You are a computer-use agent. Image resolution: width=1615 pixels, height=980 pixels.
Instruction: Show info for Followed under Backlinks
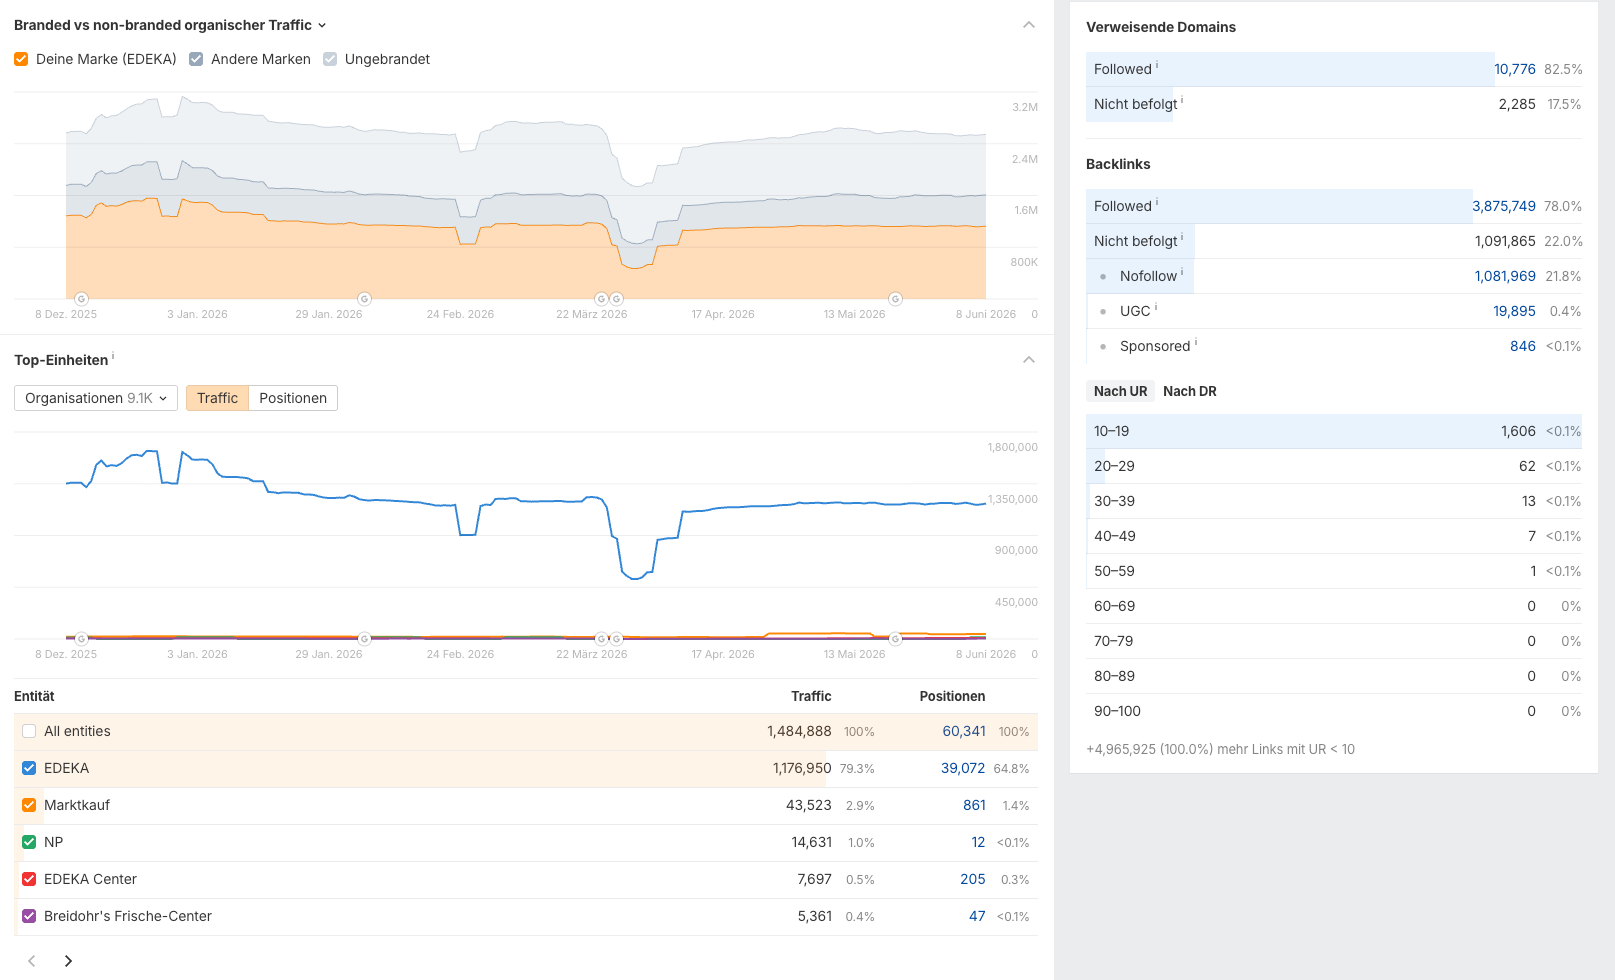click(x=1157, y=202)
